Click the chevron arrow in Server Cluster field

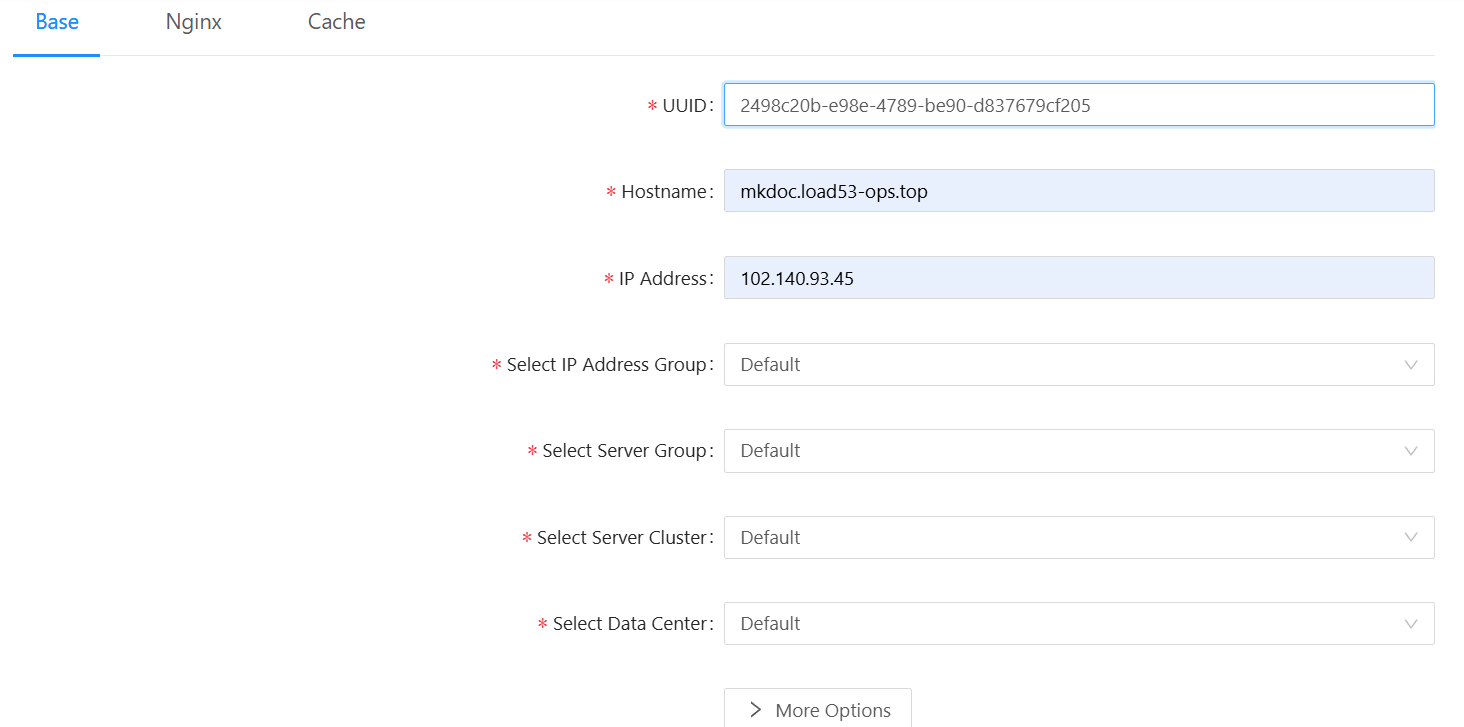tap(1410, 538)
